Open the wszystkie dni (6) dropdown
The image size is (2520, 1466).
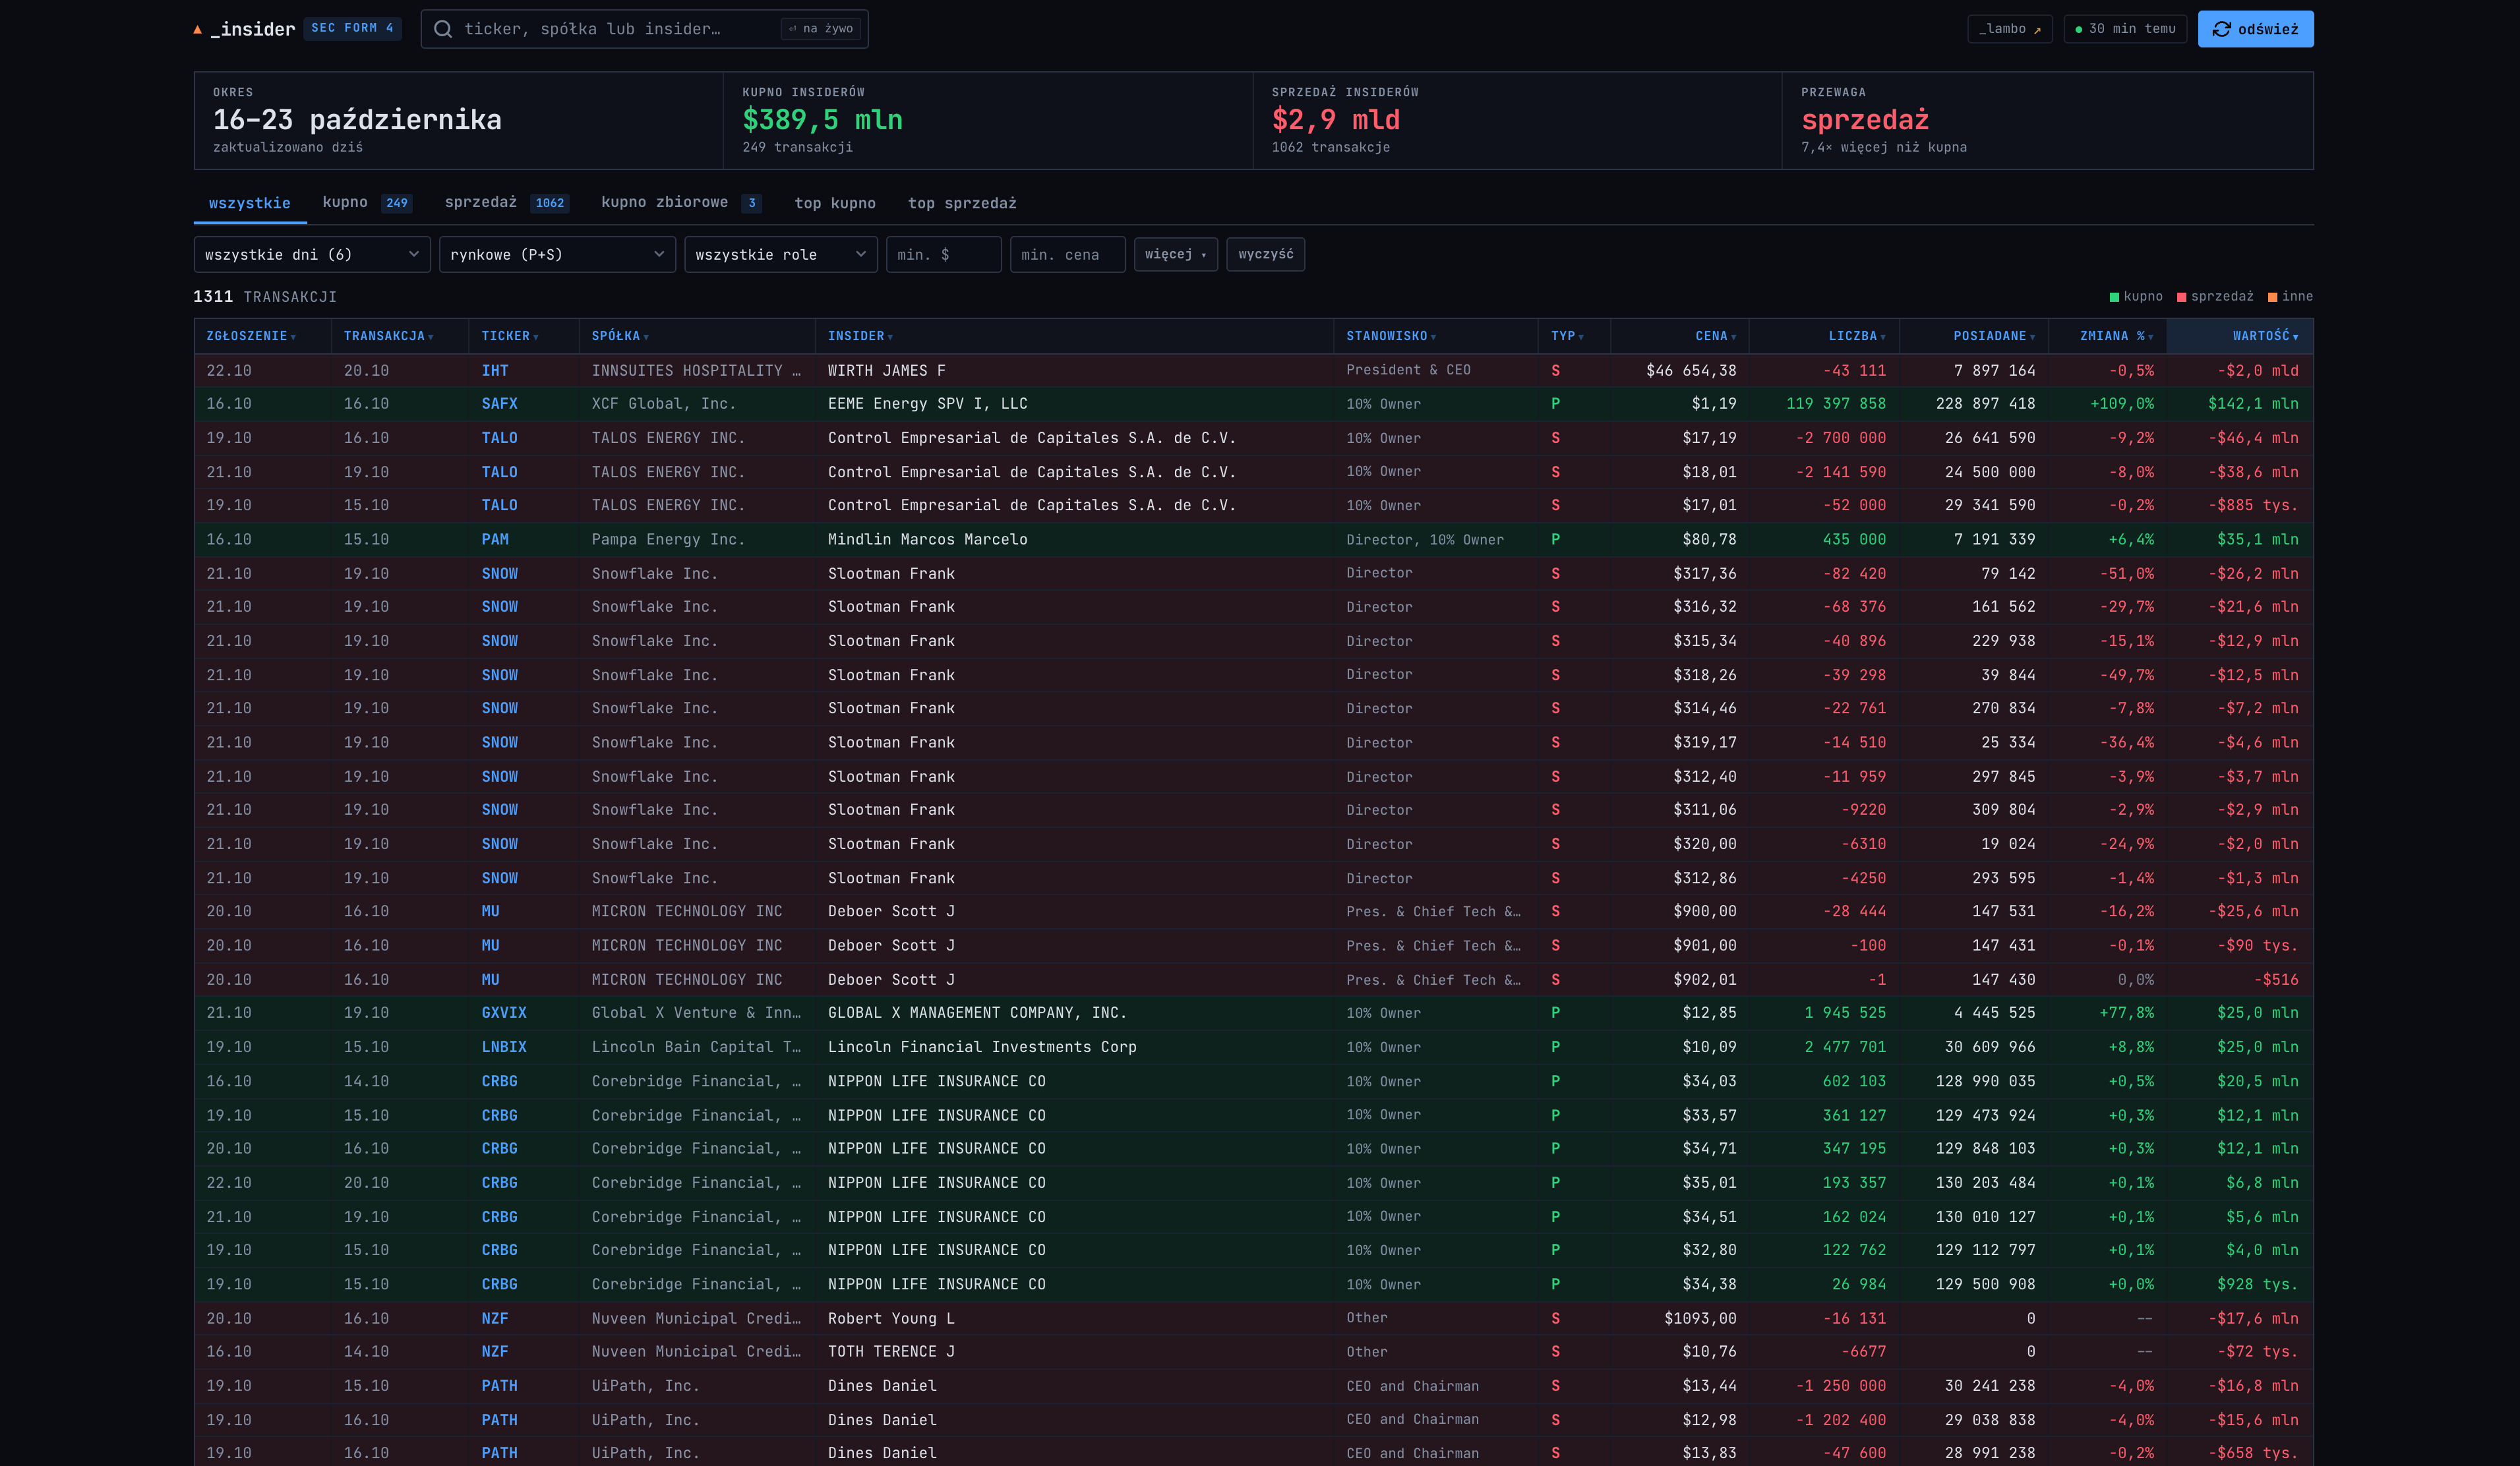tap(312, 254)
